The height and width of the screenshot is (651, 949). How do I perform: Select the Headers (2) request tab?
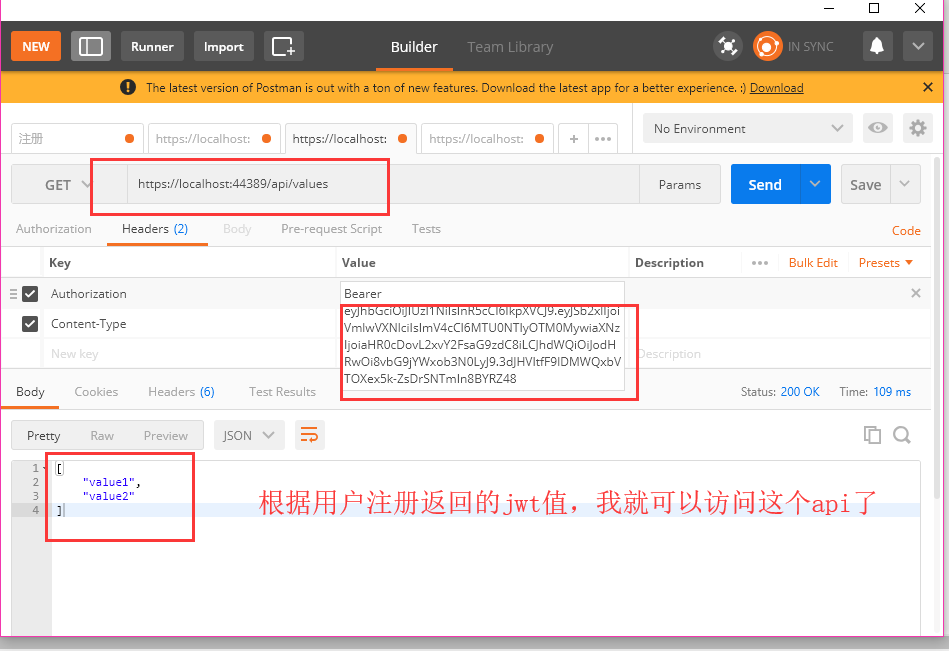(155, 229)
